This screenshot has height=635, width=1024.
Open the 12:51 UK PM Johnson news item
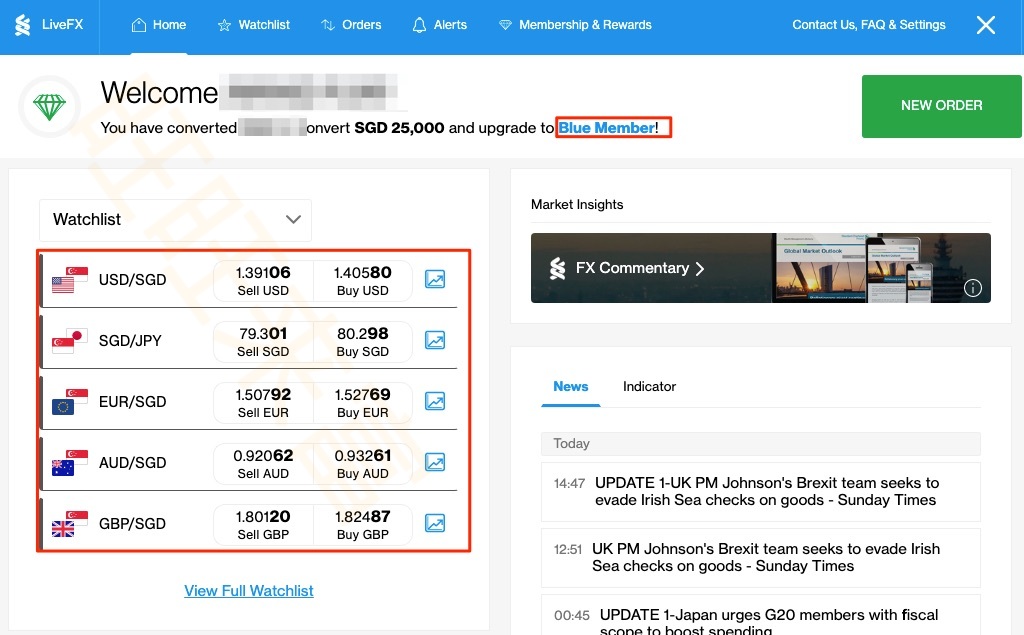(x=761, y=558)
